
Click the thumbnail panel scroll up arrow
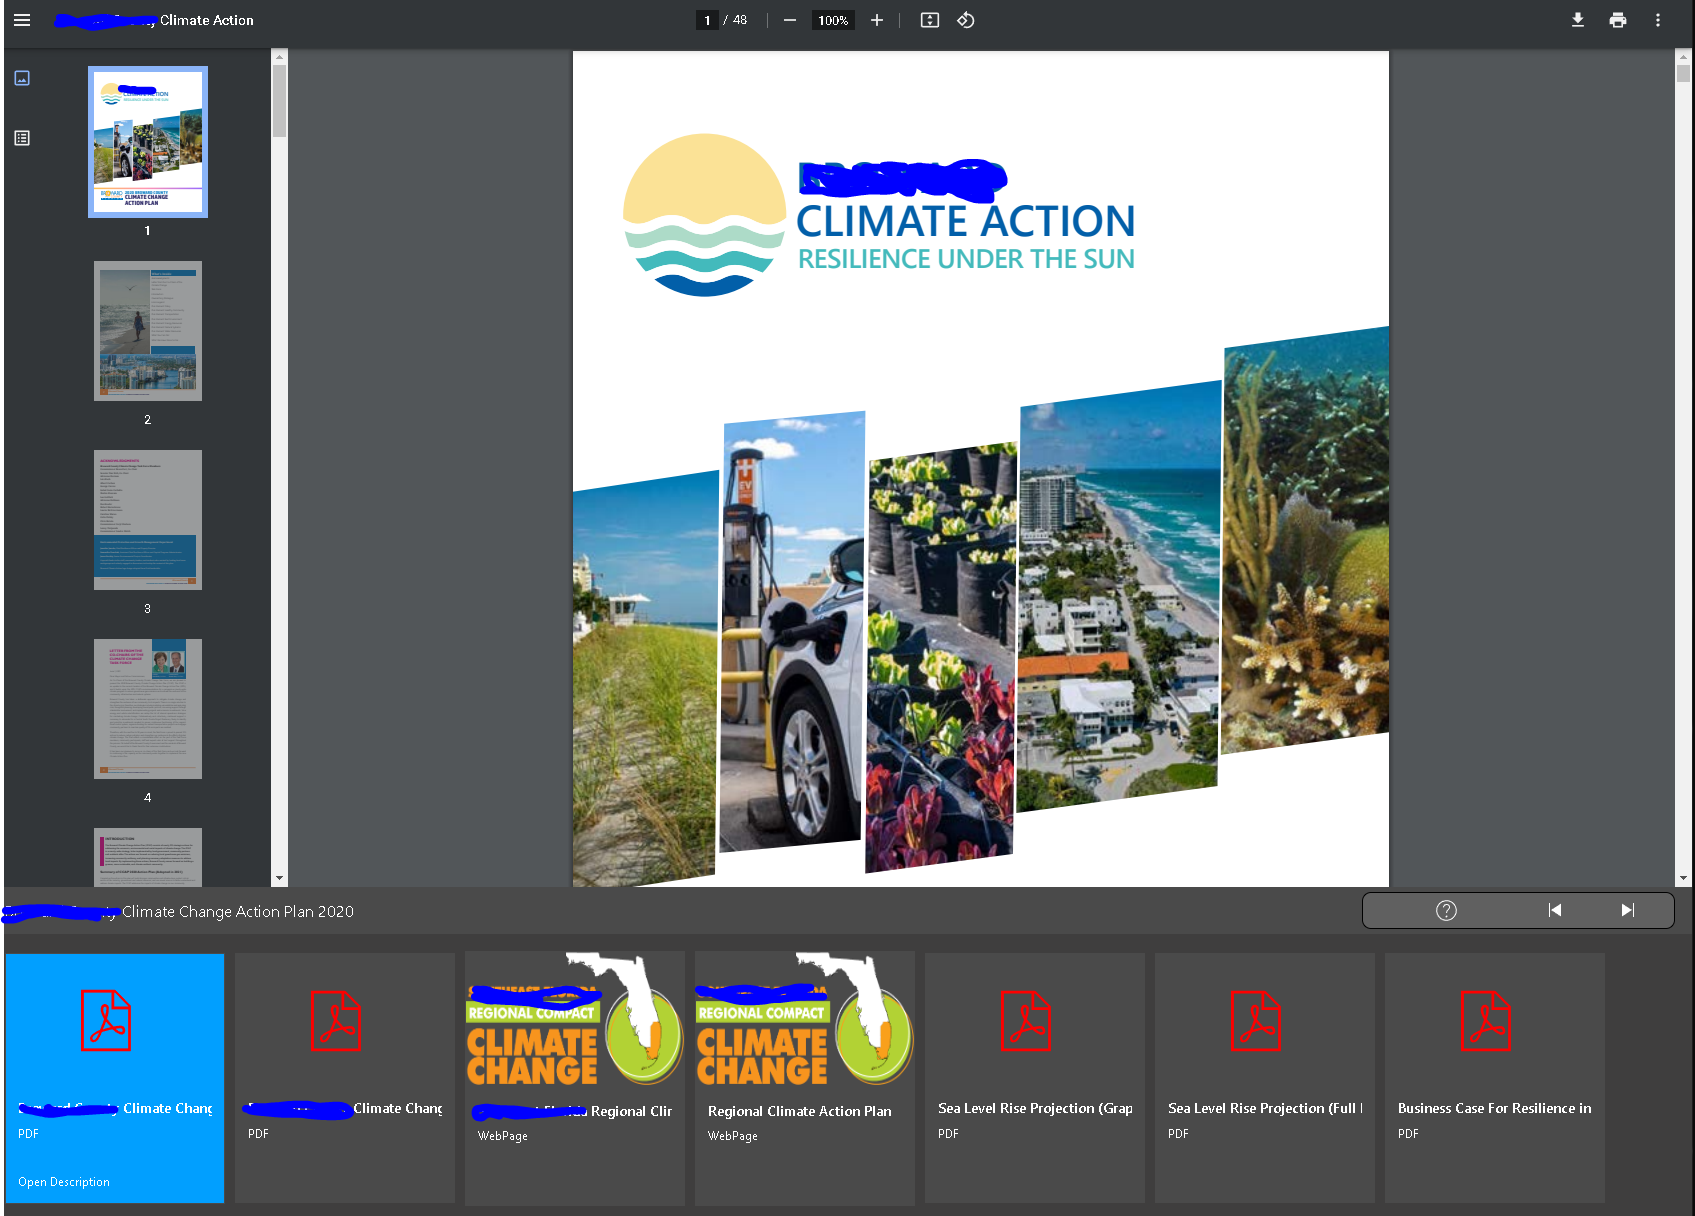pos(280,57)
